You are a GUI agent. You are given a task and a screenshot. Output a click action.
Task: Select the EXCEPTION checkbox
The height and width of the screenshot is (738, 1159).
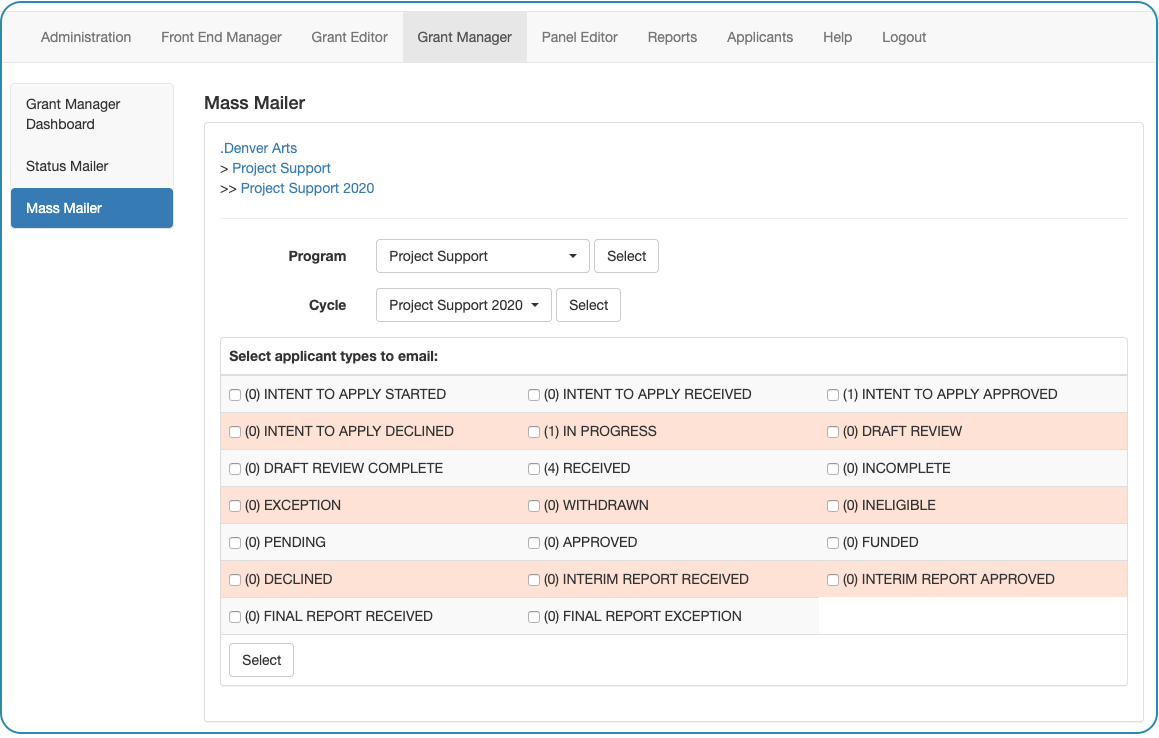click(235, 506)
